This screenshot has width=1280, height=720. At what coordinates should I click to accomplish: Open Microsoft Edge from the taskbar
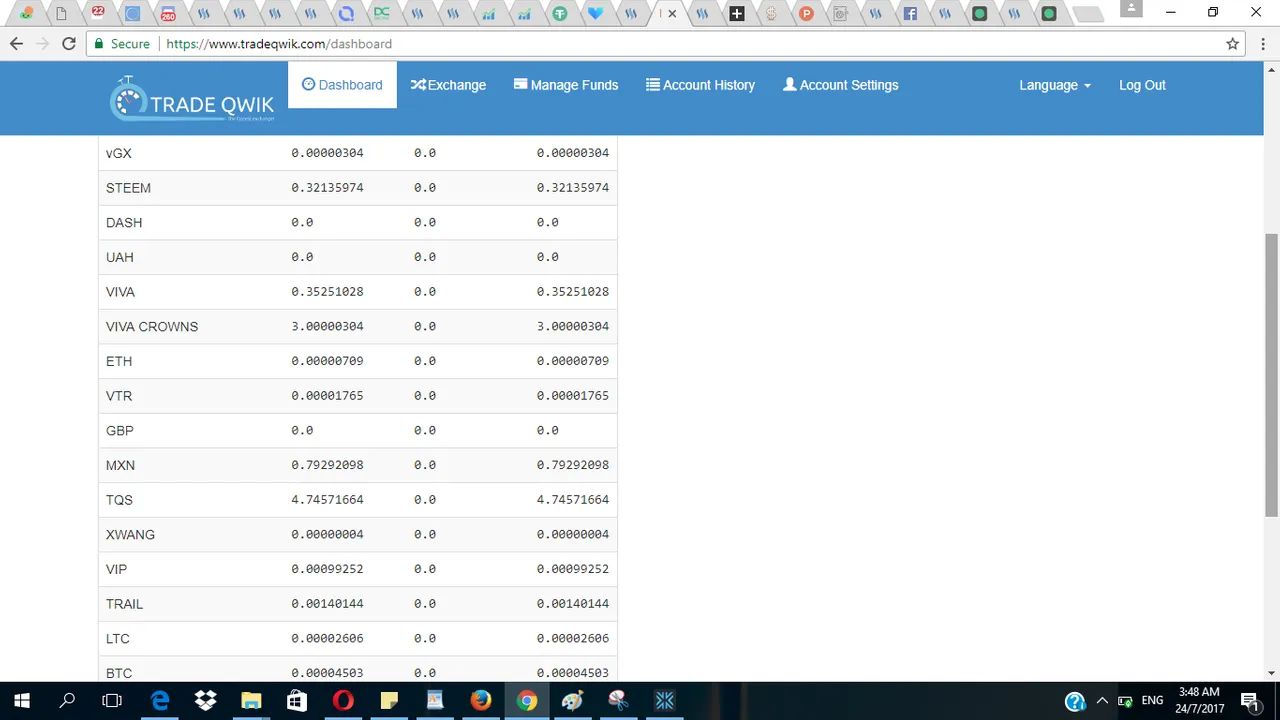tap(160, 701)
